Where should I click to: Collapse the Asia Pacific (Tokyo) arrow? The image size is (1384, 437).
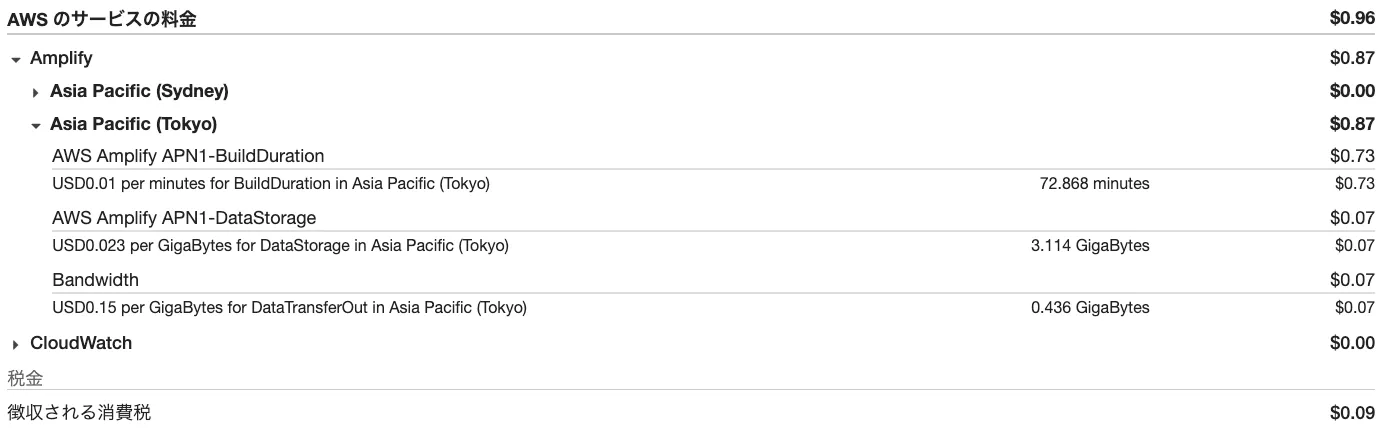click(36, 126)
